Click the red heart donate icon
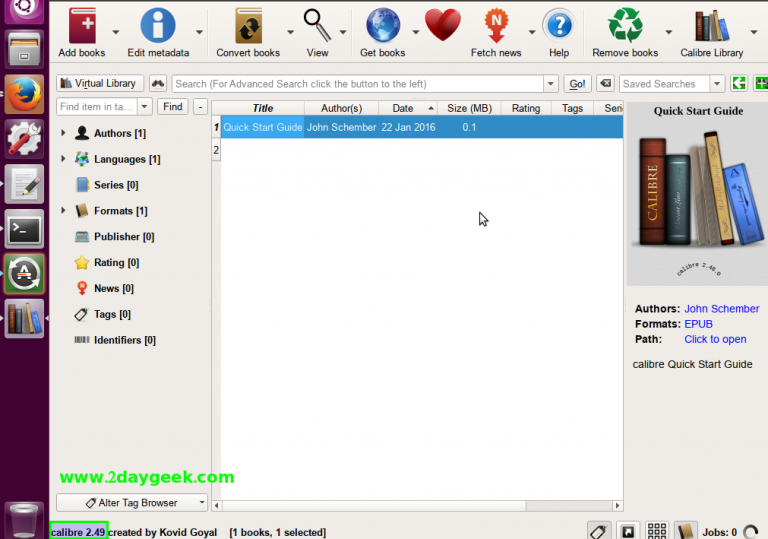This screenshot has height=539, width=768. [x=443, y=25]
